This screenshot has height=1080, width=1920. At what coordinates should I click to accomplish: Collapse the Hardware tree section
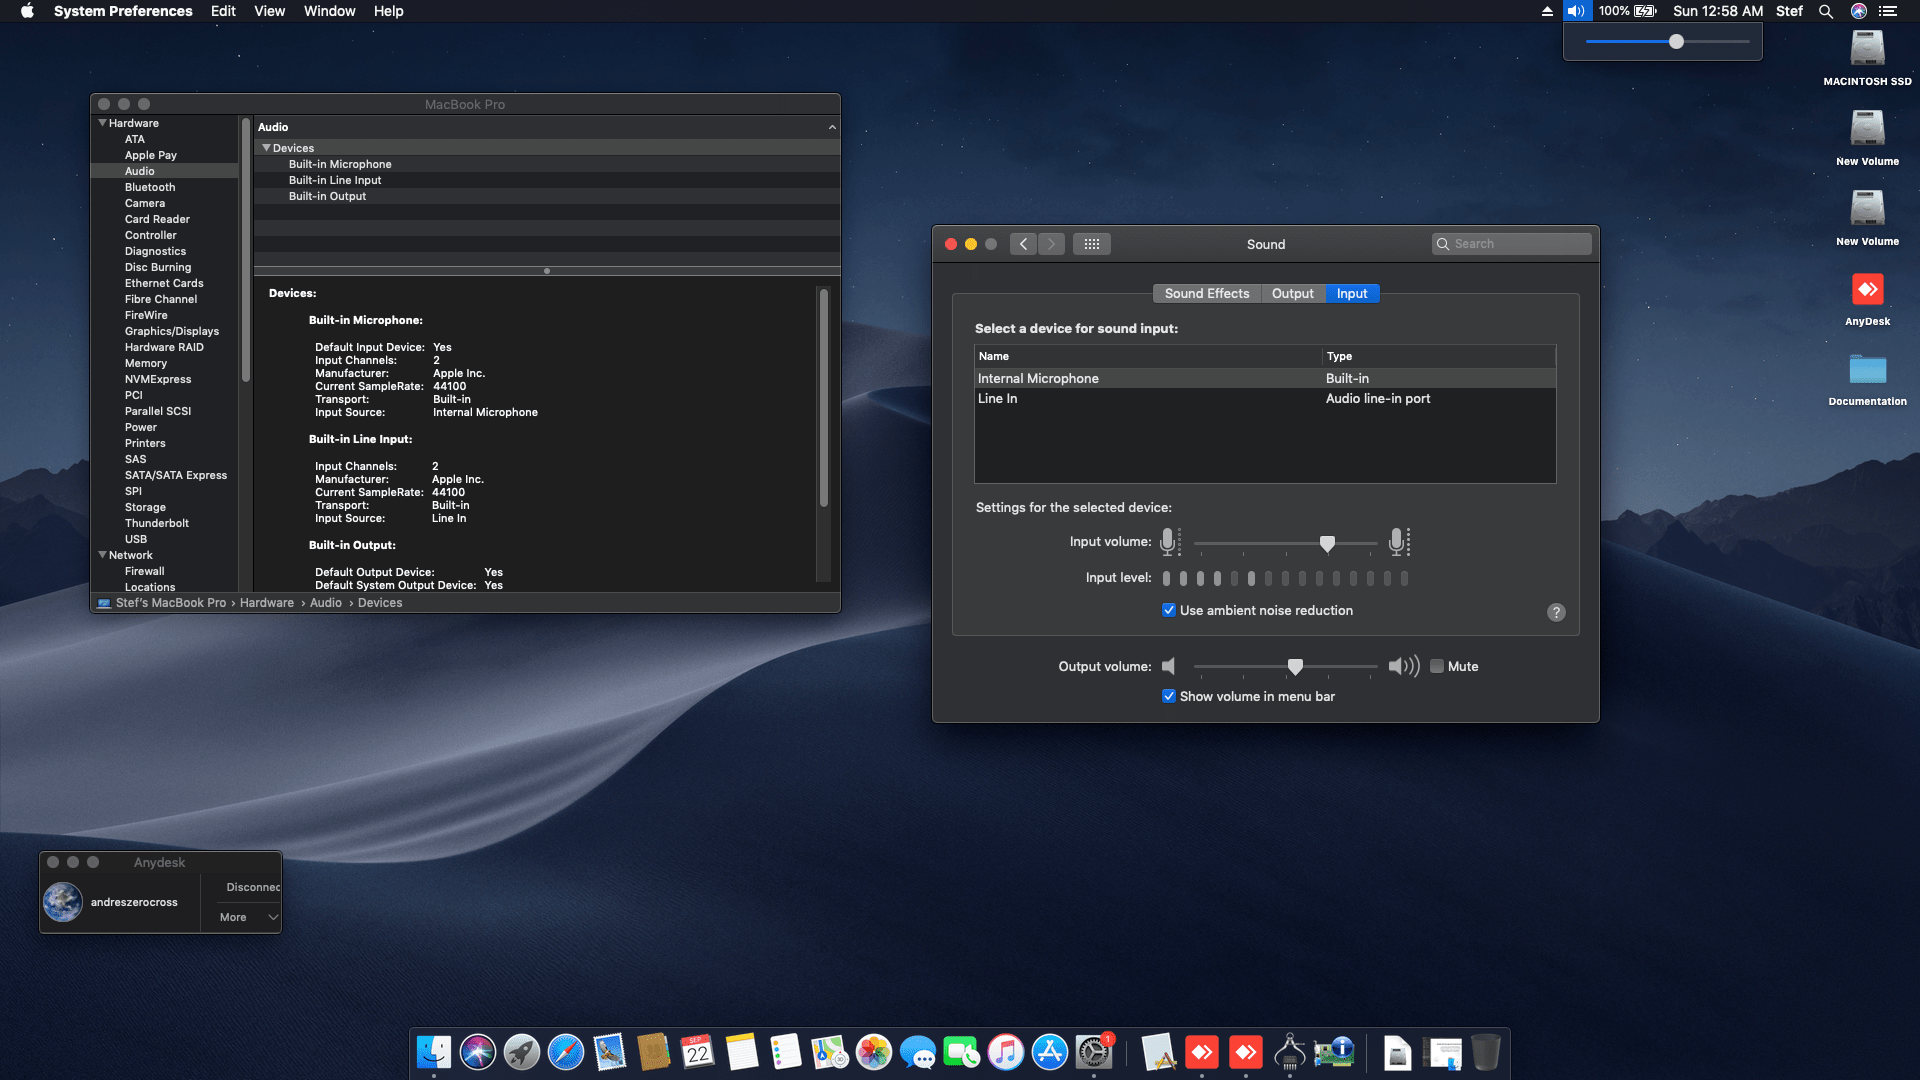pyautogui.click(x=102, y=123)
